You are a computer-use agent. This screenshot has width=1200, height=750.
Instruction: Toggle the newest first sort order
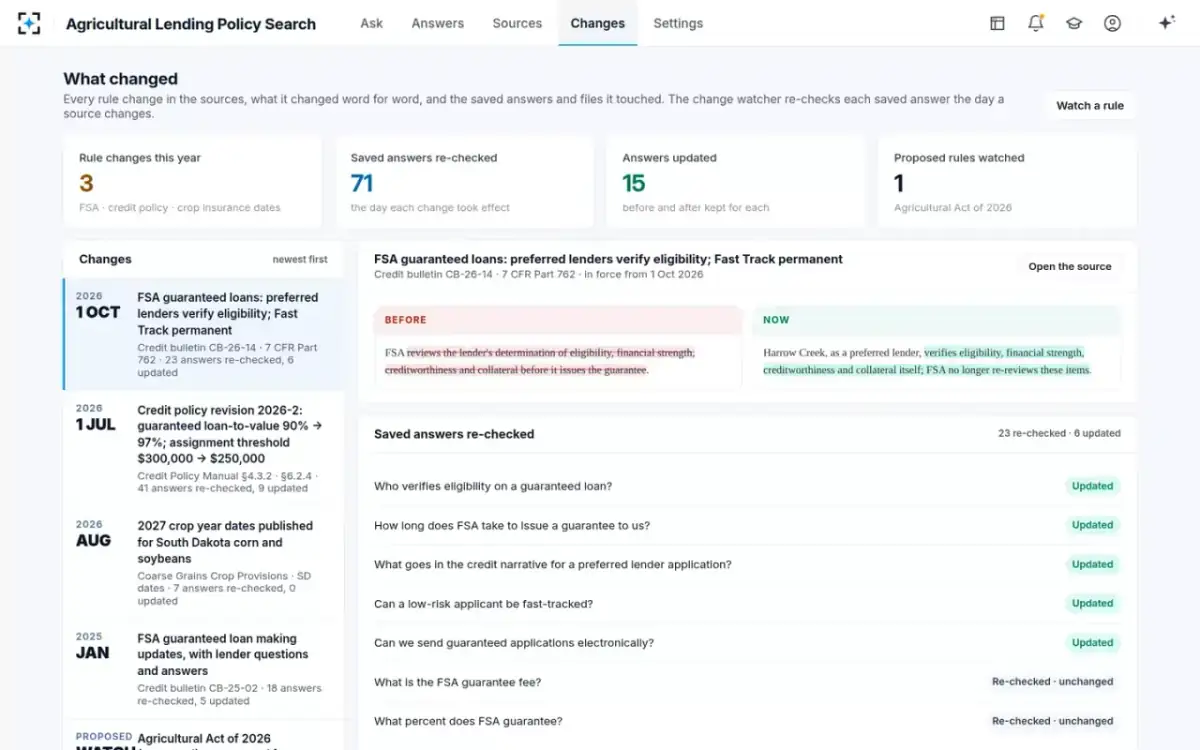coord(300,259)
